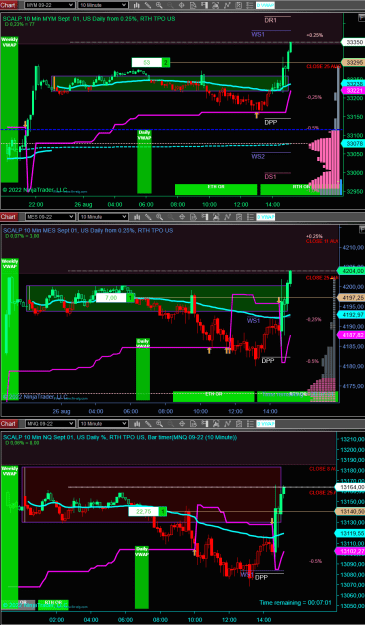Click the Weekly VWAP label on MES chart
This screenshot has width=365, height=625.
pyautogui.click(x=9, y=263)
